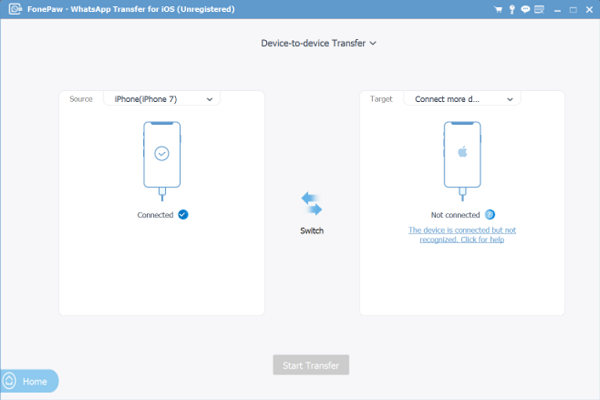Screen dimensions: 600x400
Task: Click the Home icon in bottom corner
Action: tap(11, 382)
